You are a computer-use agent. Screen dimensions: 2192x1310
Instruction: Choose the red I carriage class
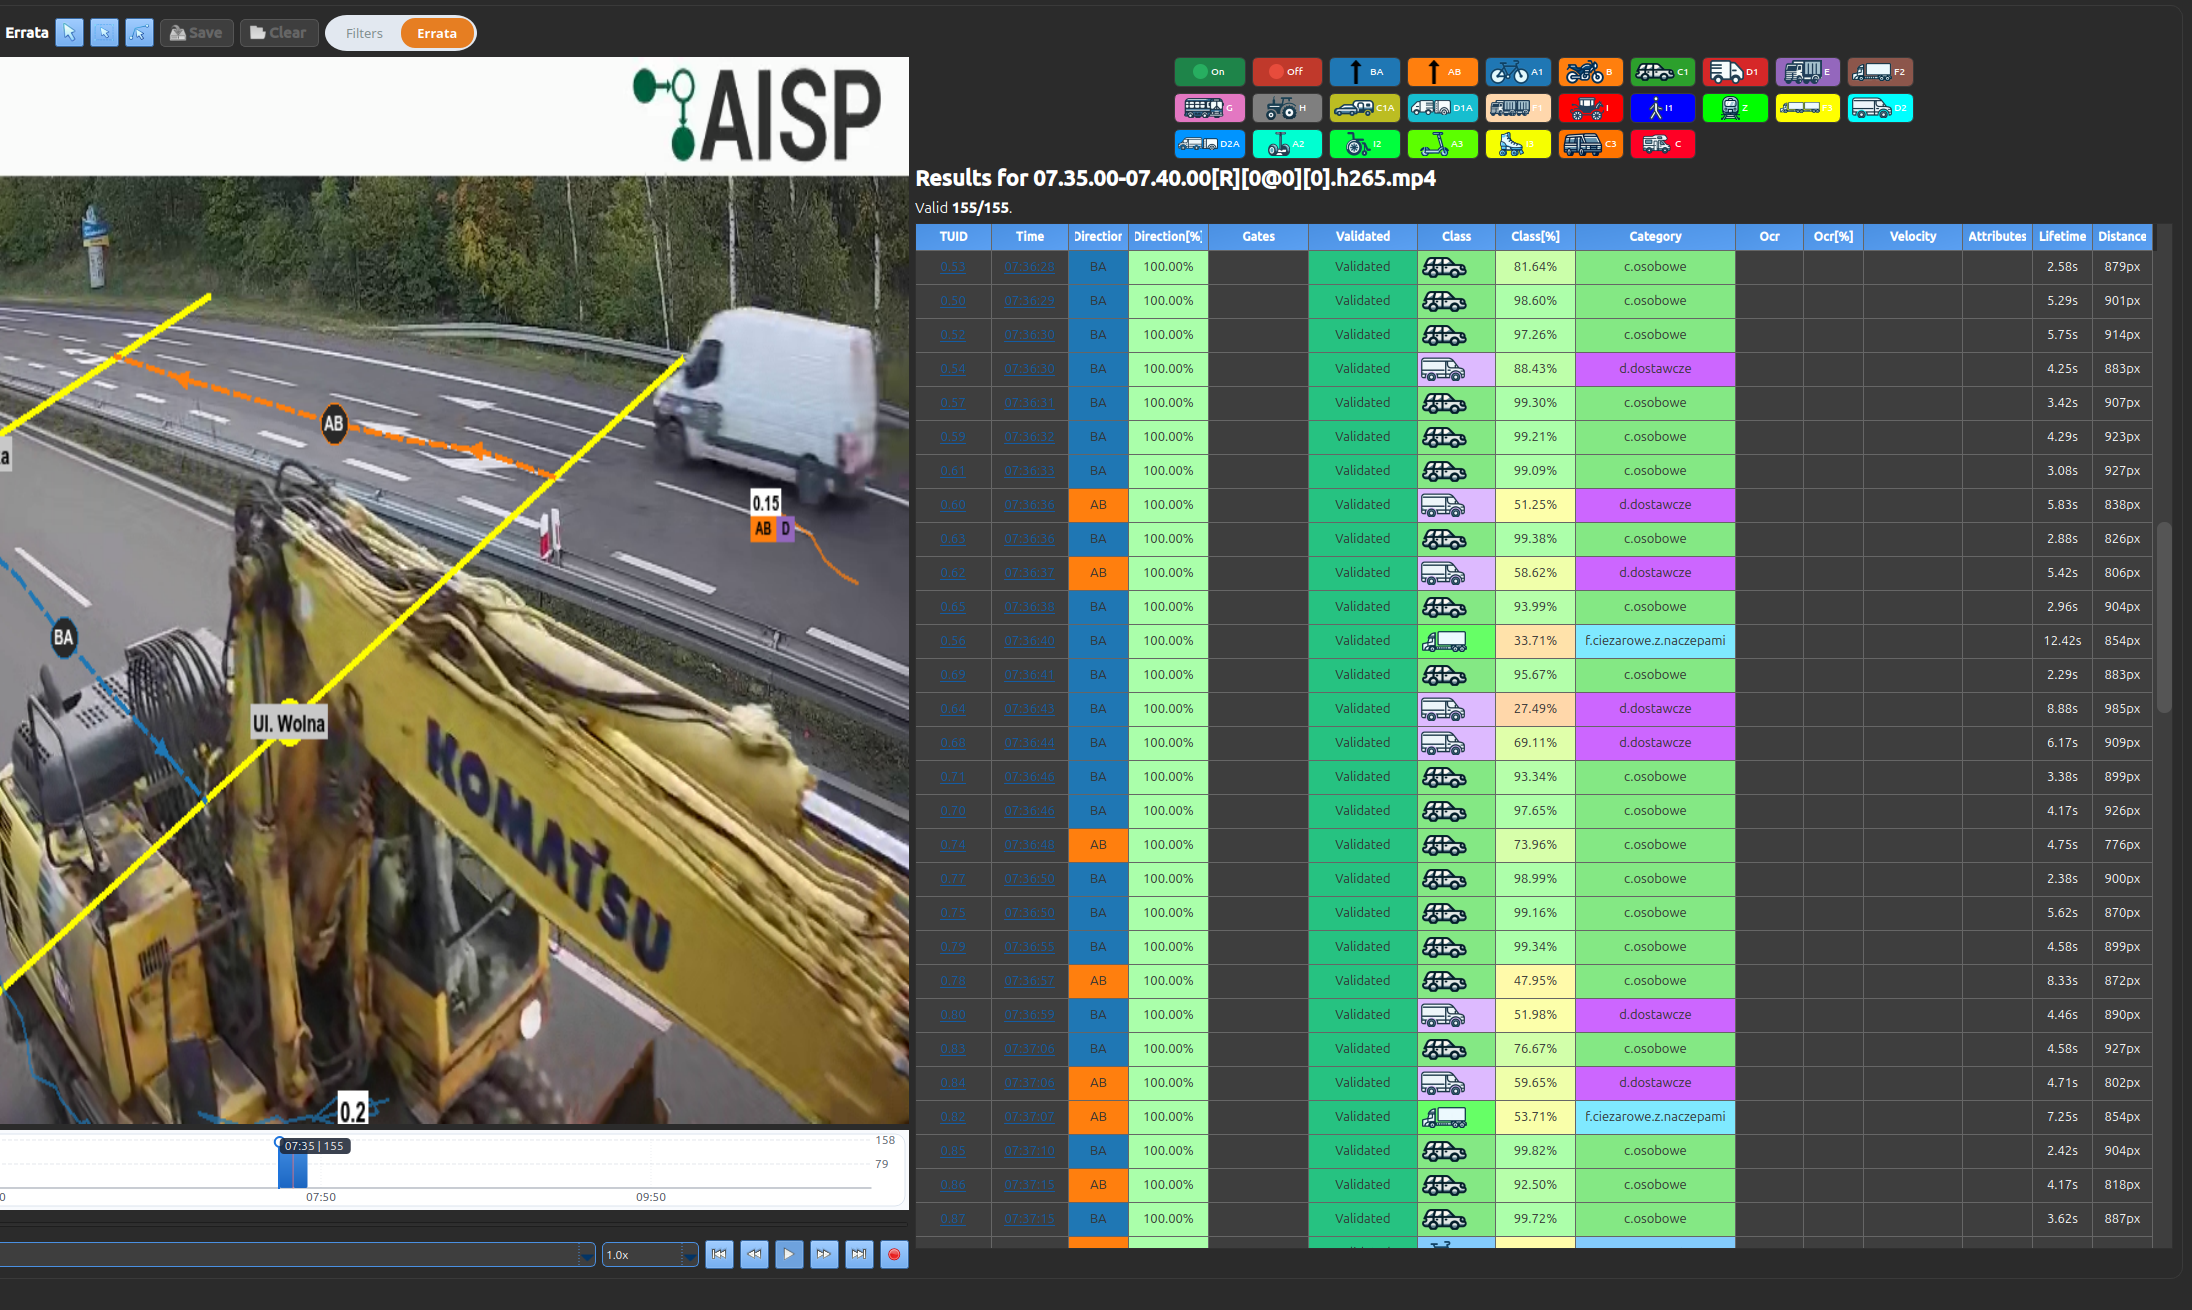[x=1590, y=108]
